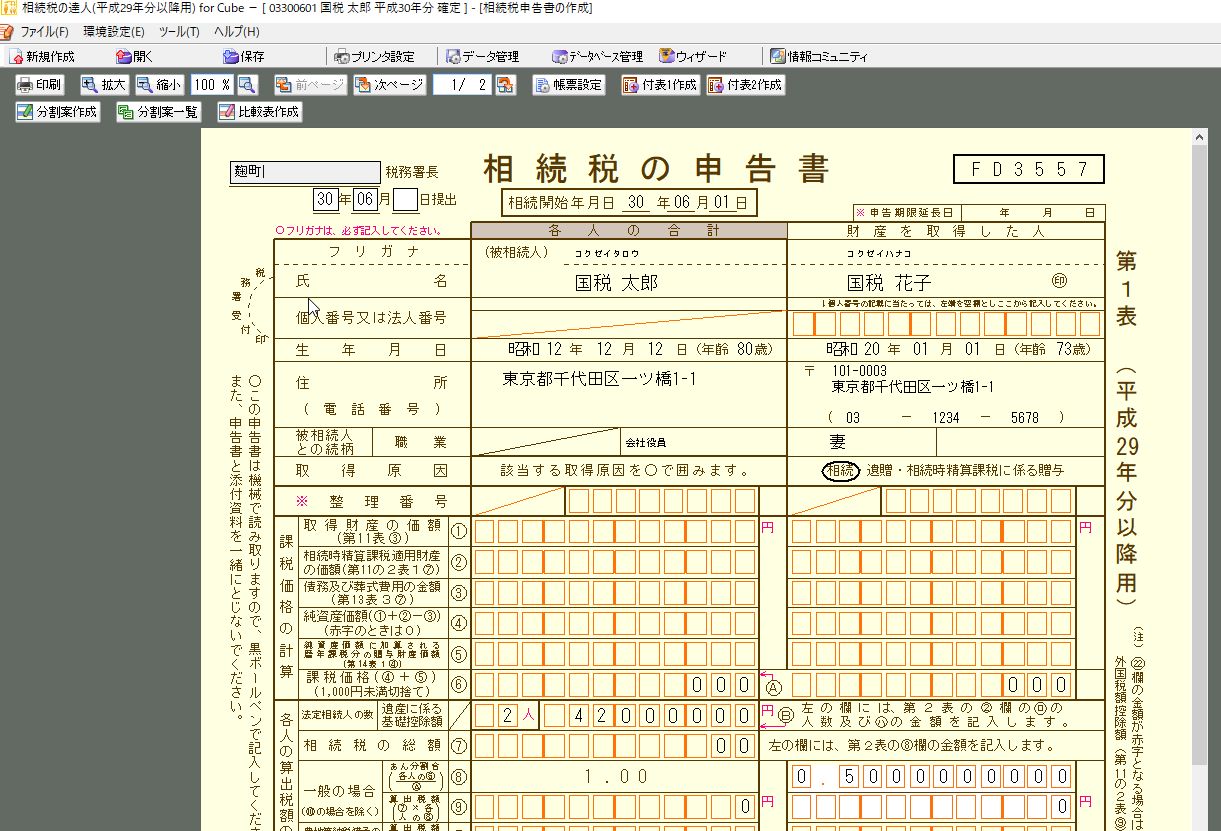The image size is (1221, 831).
Task: Click the furigana コクゼイタロウ
Action: (607, 253)
